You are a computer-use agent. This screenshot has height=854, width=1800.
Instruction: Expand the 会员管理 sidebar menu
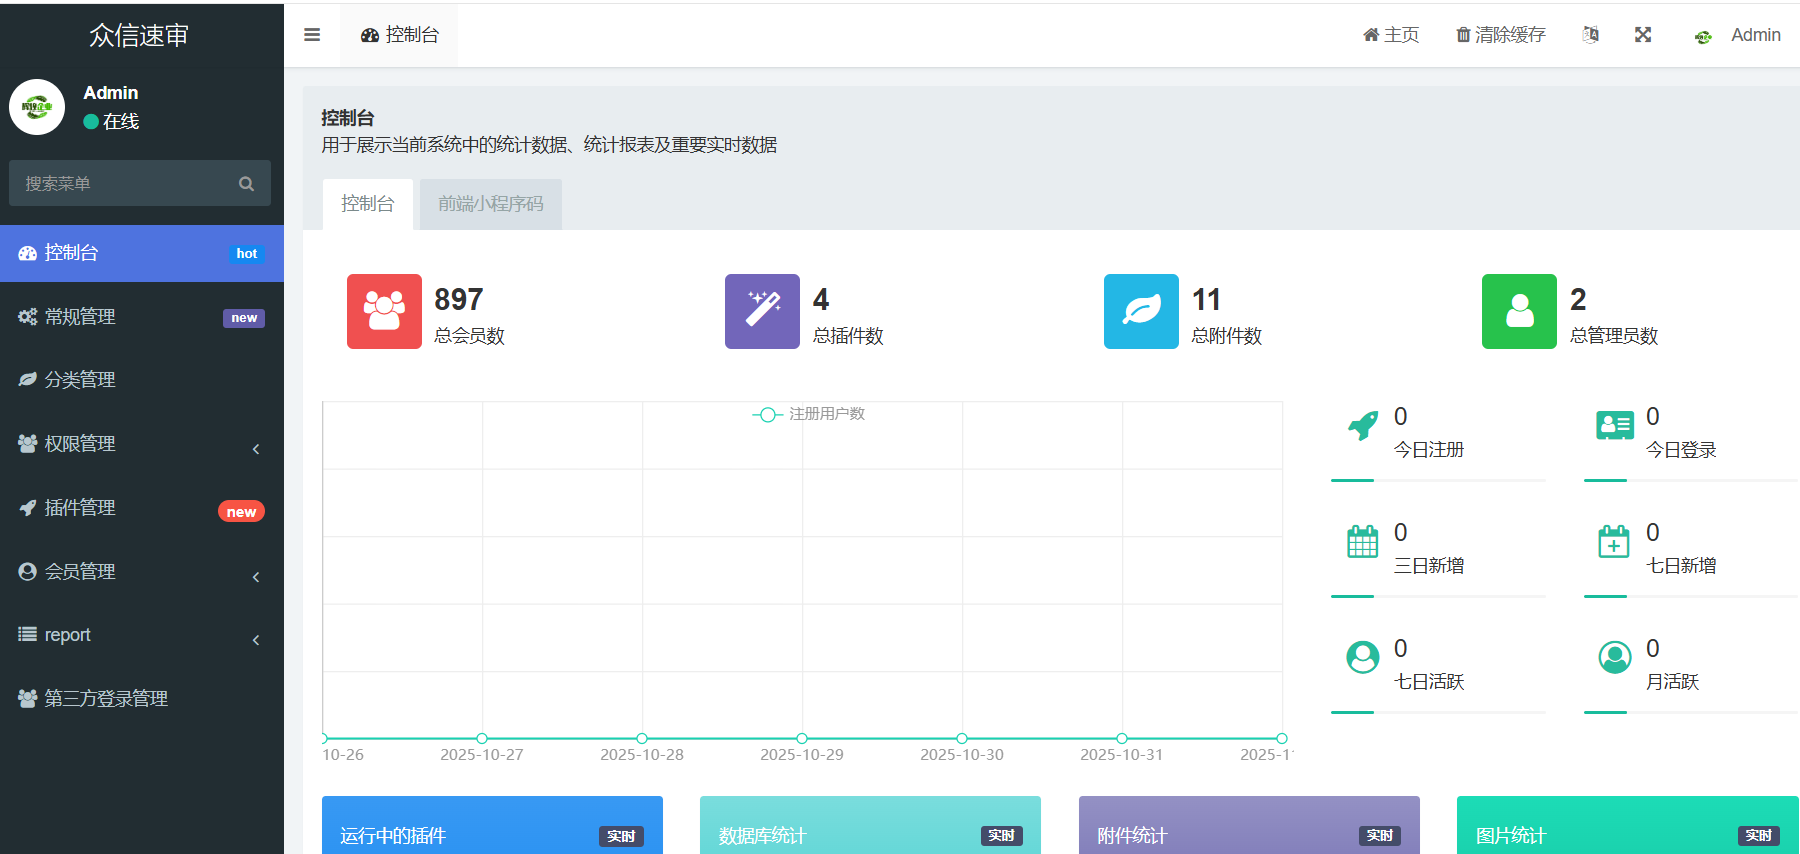coord(140,572)
